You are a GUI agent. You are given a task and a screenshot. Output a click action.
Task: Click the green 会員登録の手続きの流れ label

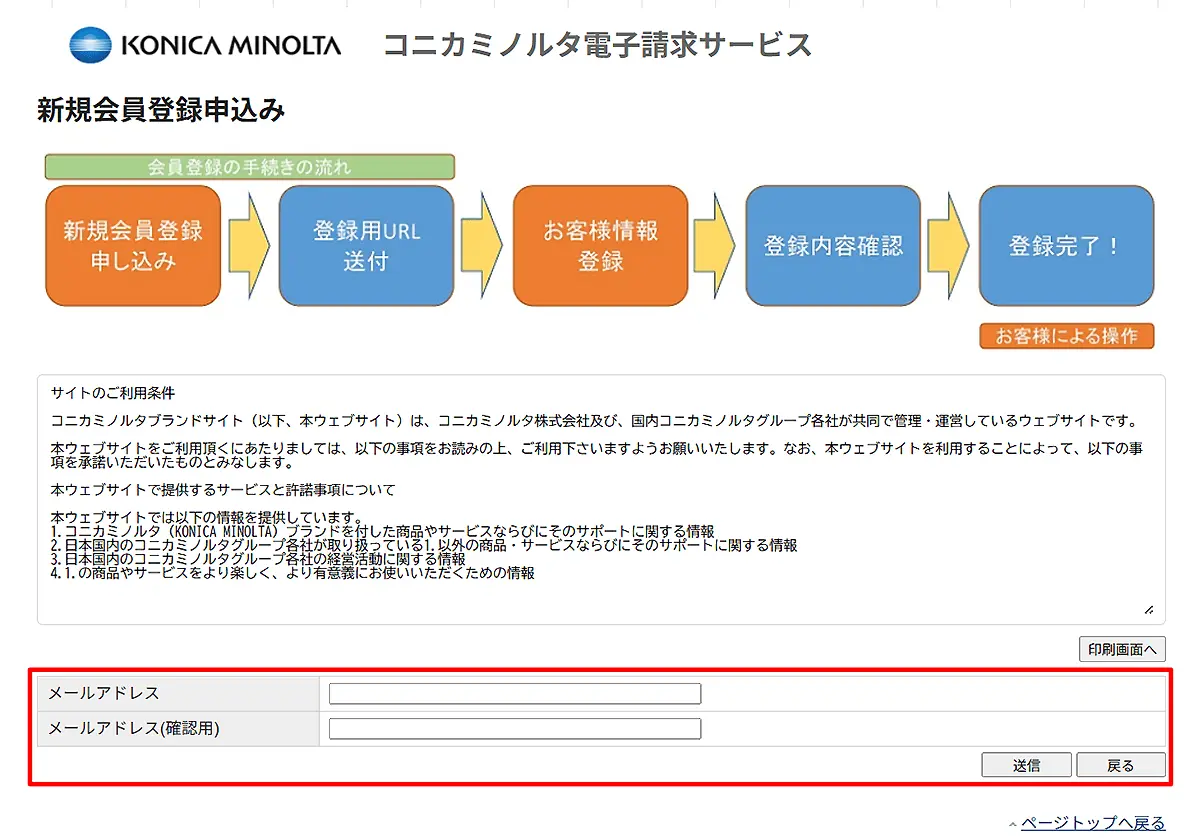coord(250,167)
